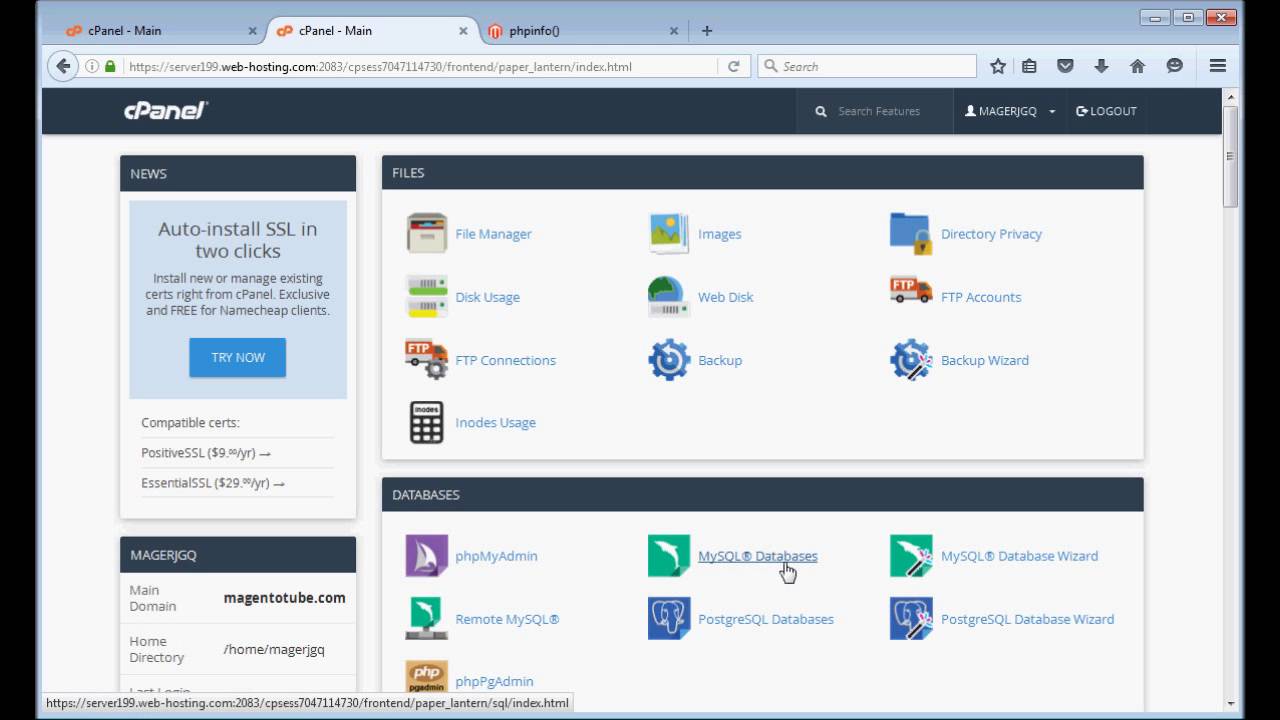Click the File Manager text link
The width and height of the screenshot is (1280, 720).
(x=493, y=234)
